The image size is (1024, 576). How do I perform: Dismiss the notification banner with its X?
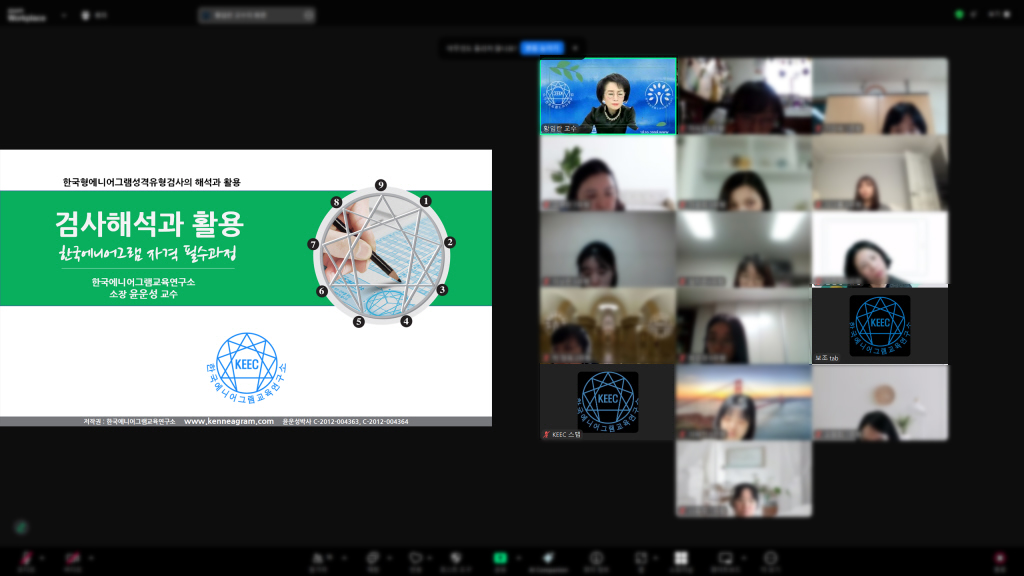pos(575,48)
